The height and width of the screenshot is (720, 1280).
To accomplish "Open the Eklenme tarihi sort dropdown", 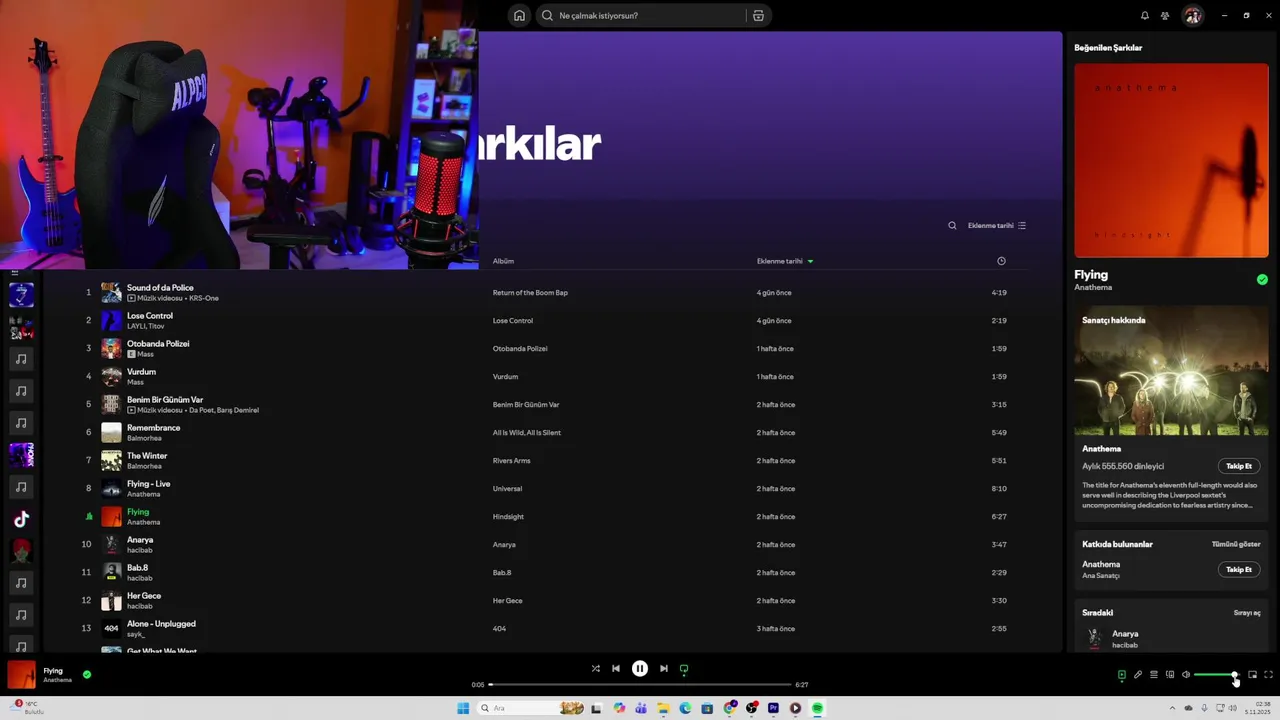I will click(997, 226).
